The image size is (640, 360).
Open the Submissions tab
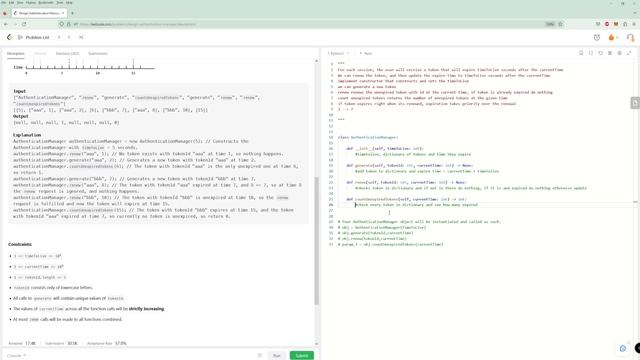98,53
